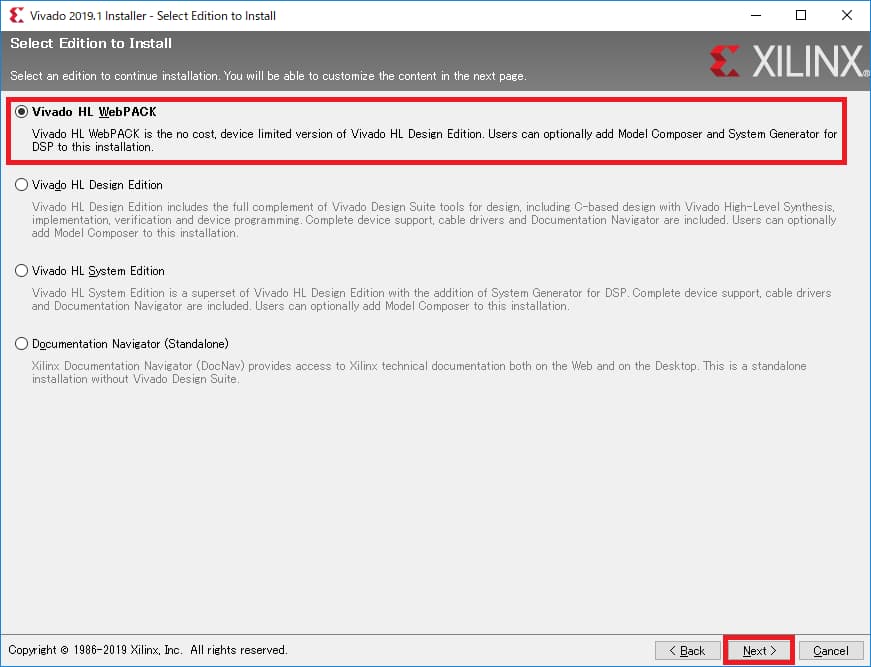871x667 pixels.
Task: Cancel the installation
Action: coord(831,650)
